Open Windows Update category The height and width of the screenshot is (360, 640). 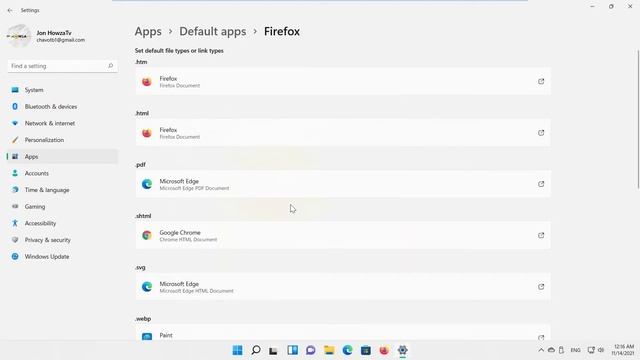[x=62, y=257]
